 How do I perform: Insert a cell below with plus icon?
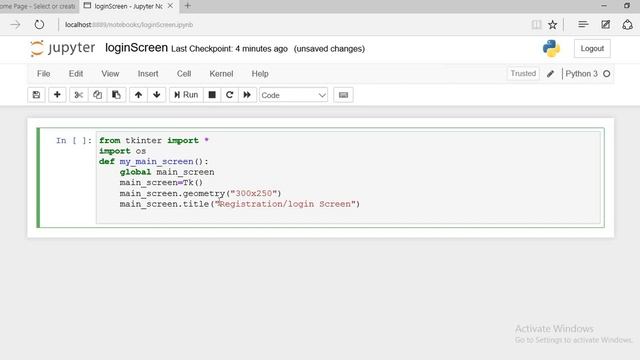[x=57, y=95]
